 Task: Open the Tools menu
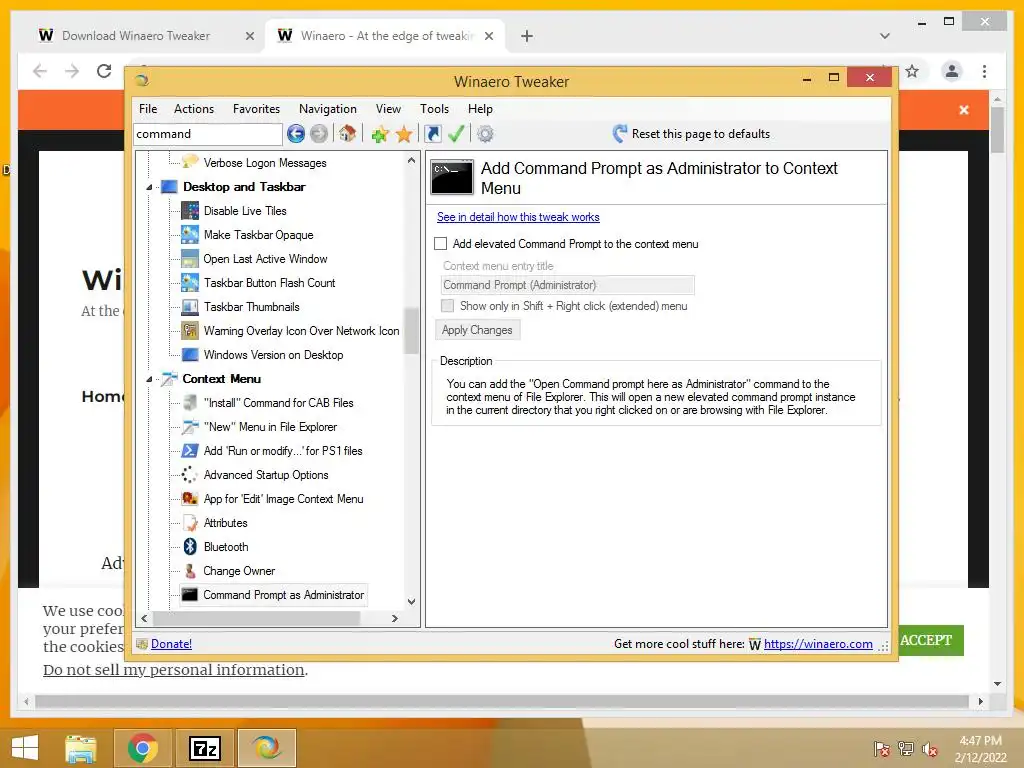click(434, 109)
